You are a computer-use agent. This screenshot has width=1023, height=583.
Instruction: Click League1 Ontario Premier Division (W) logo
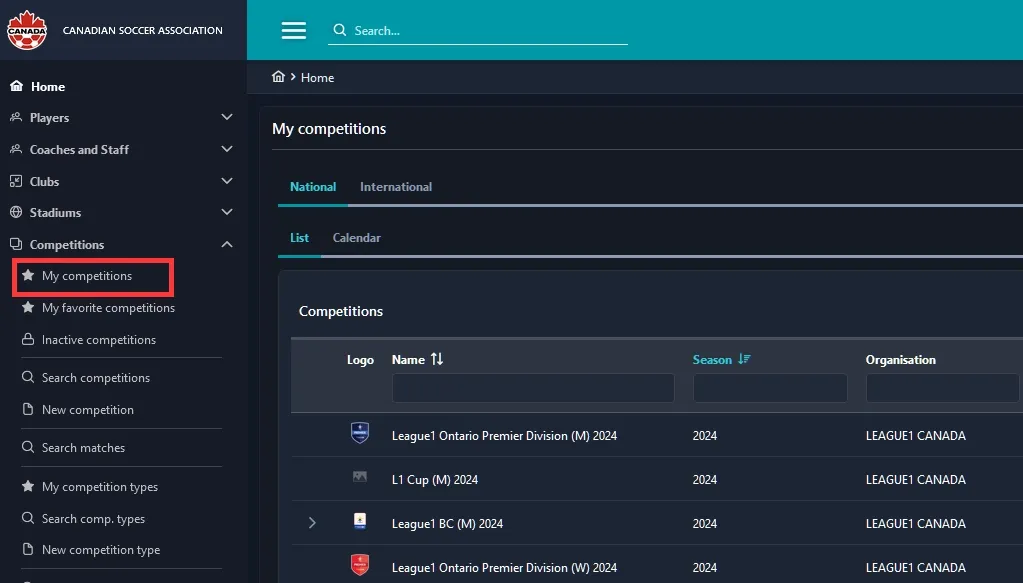[360, 565]
